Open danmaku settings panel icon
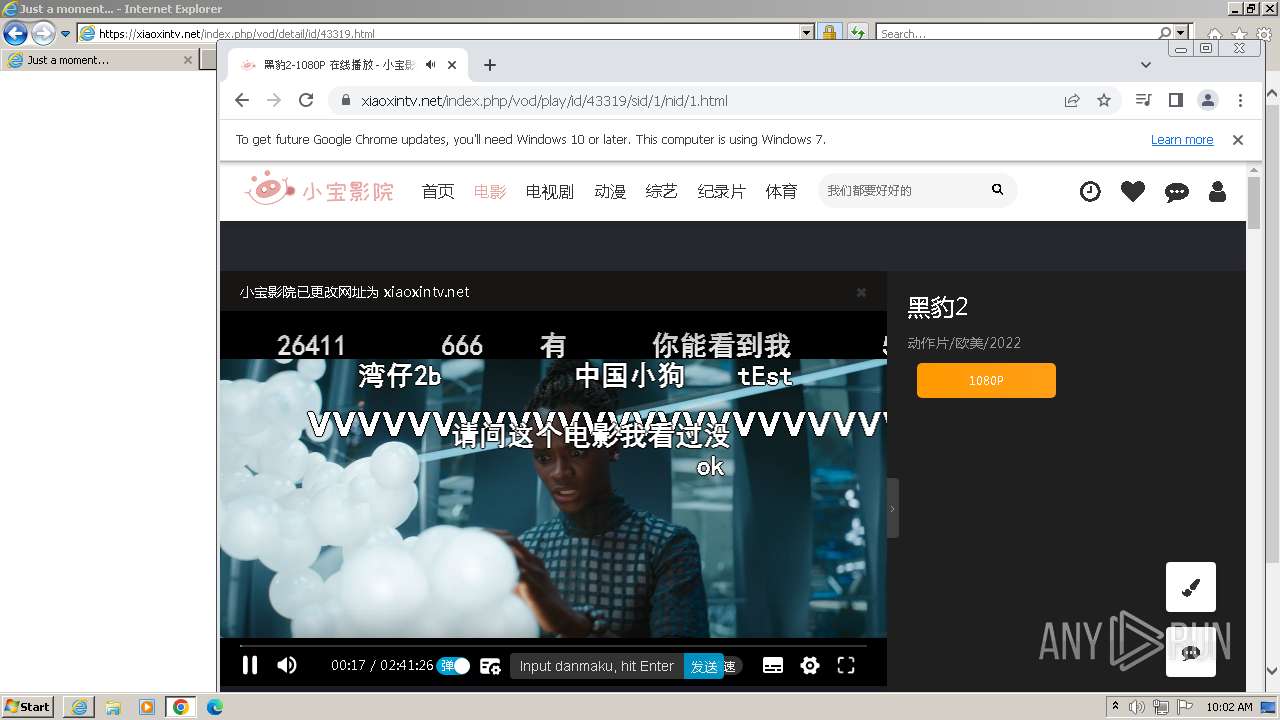 coord(490,666)
